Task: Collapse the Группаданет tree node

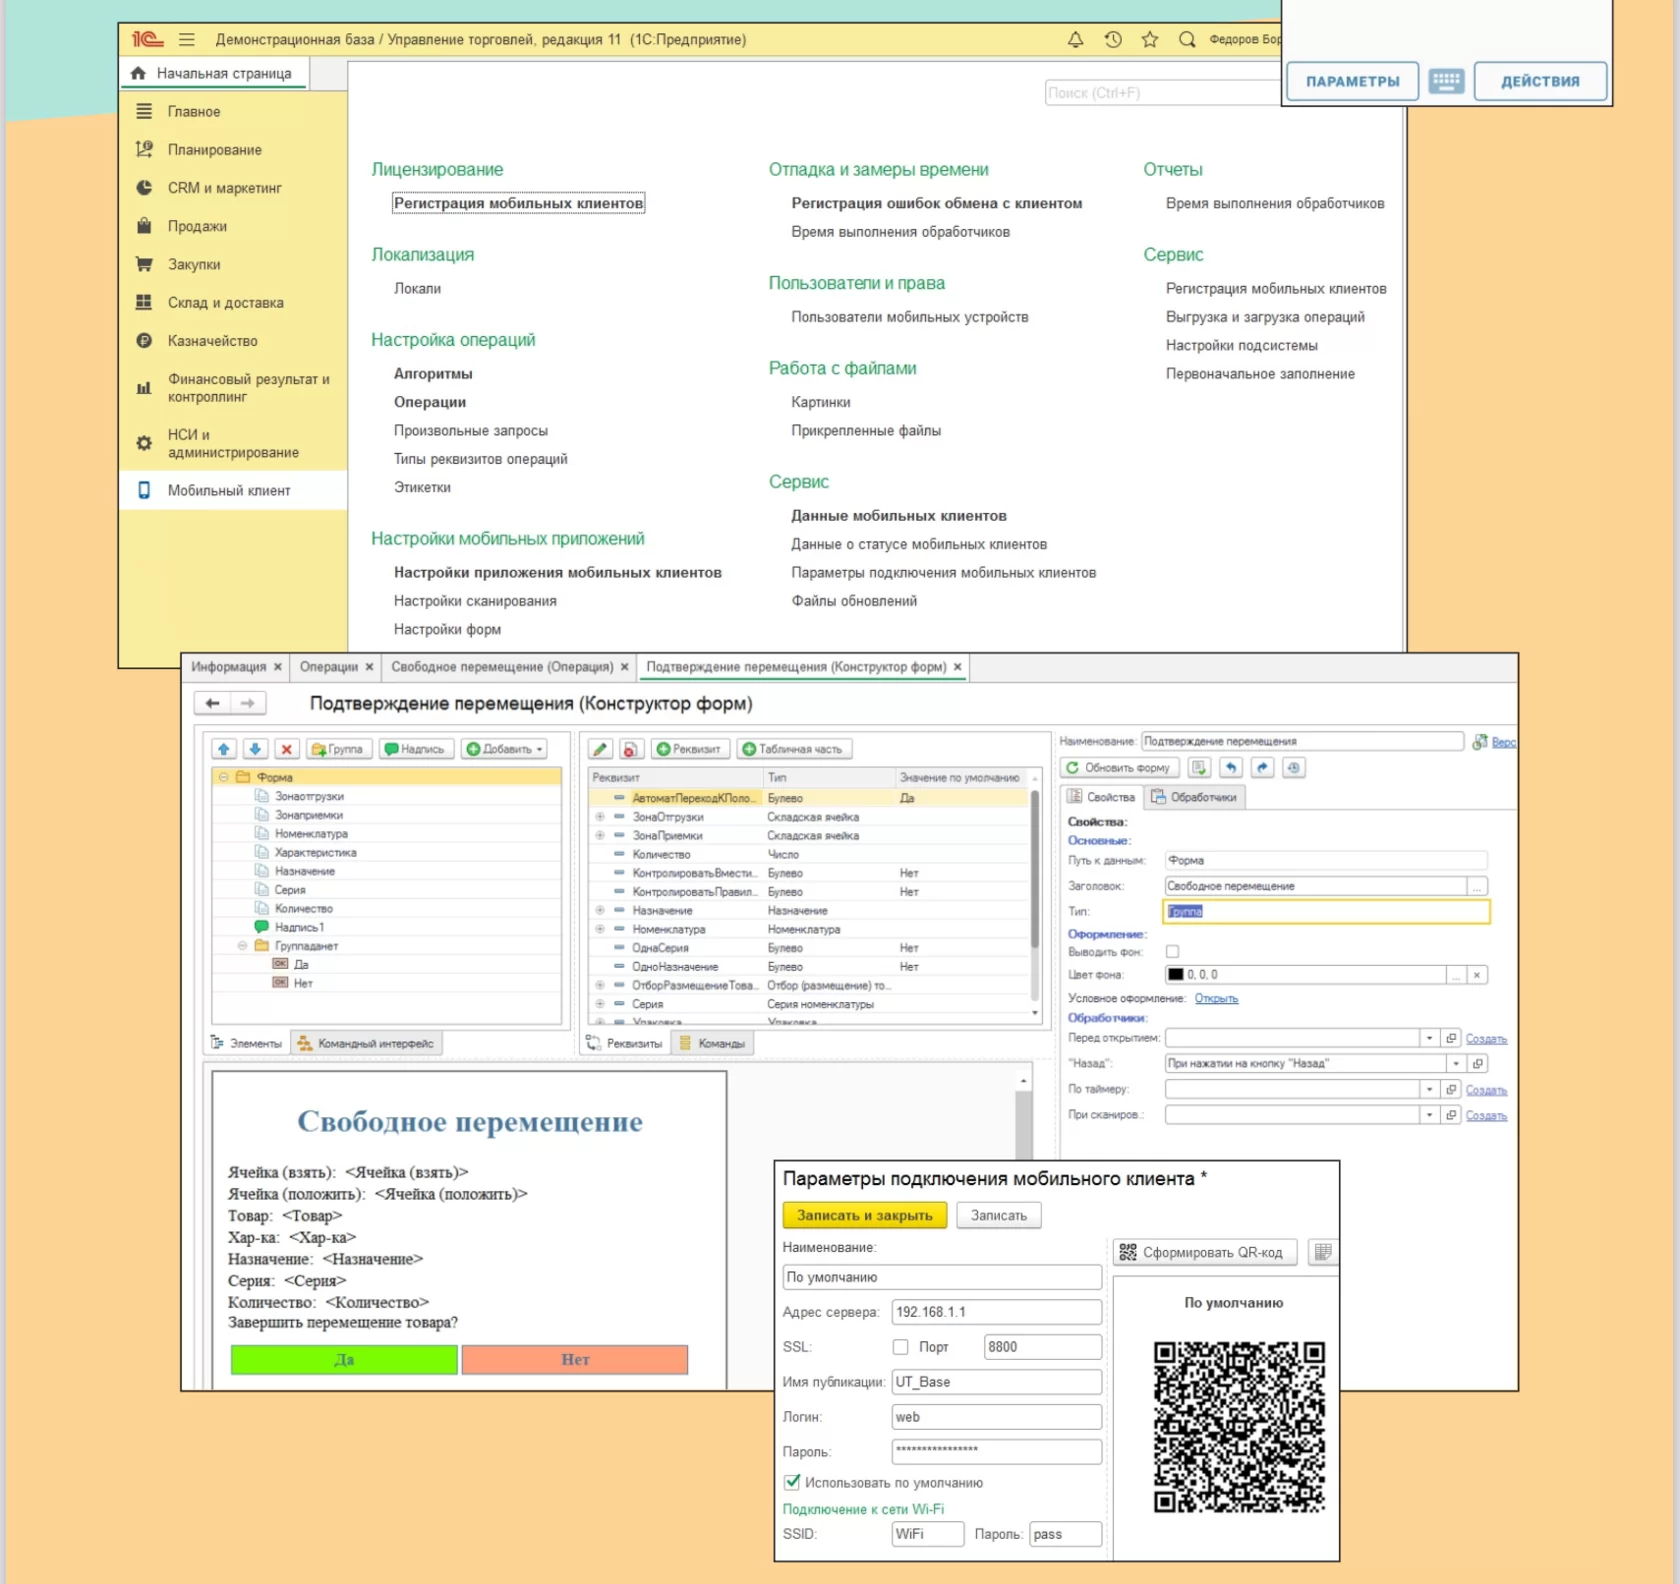Action: point(242,946)
